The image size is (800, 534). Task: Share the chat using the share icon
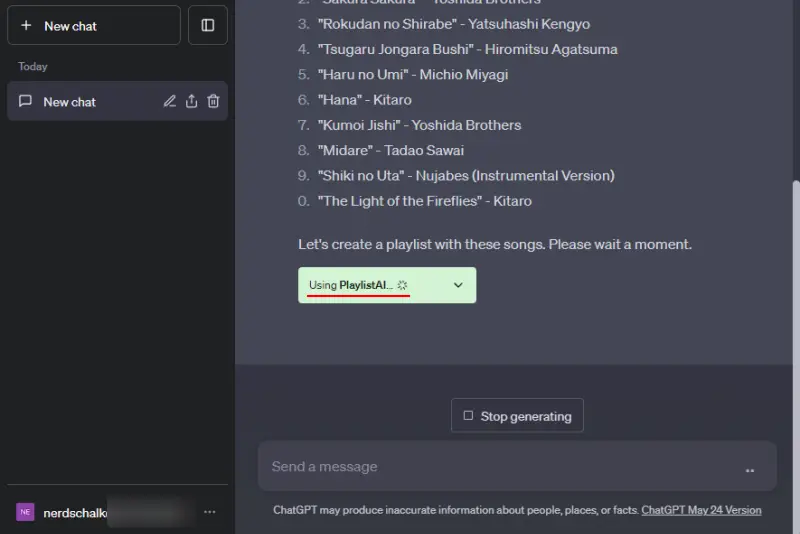tap(191, 101)
